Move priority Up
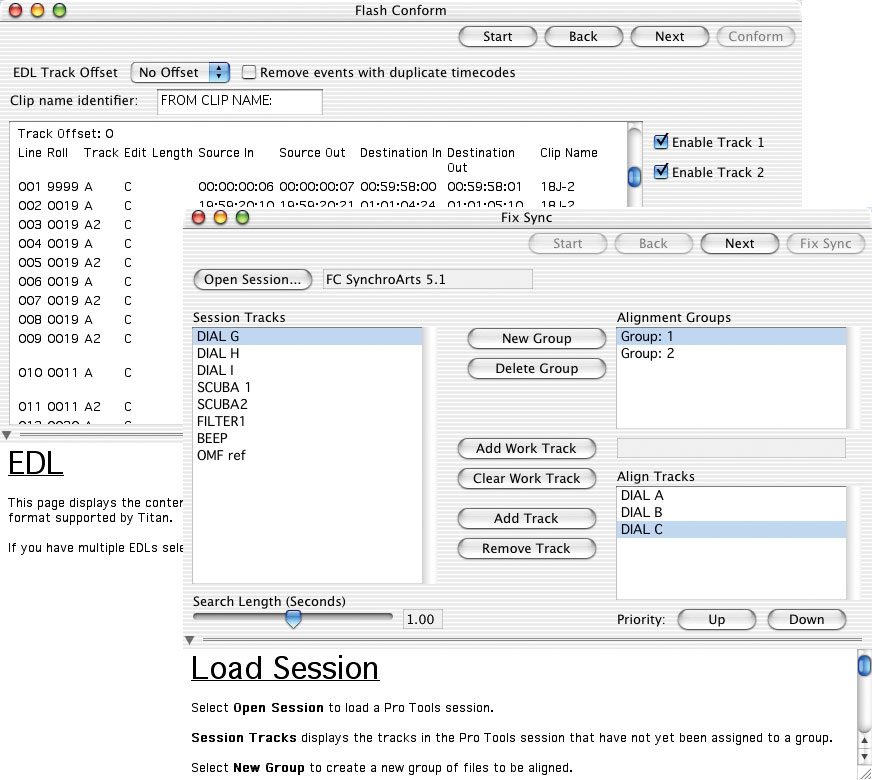 pos(716,619)
